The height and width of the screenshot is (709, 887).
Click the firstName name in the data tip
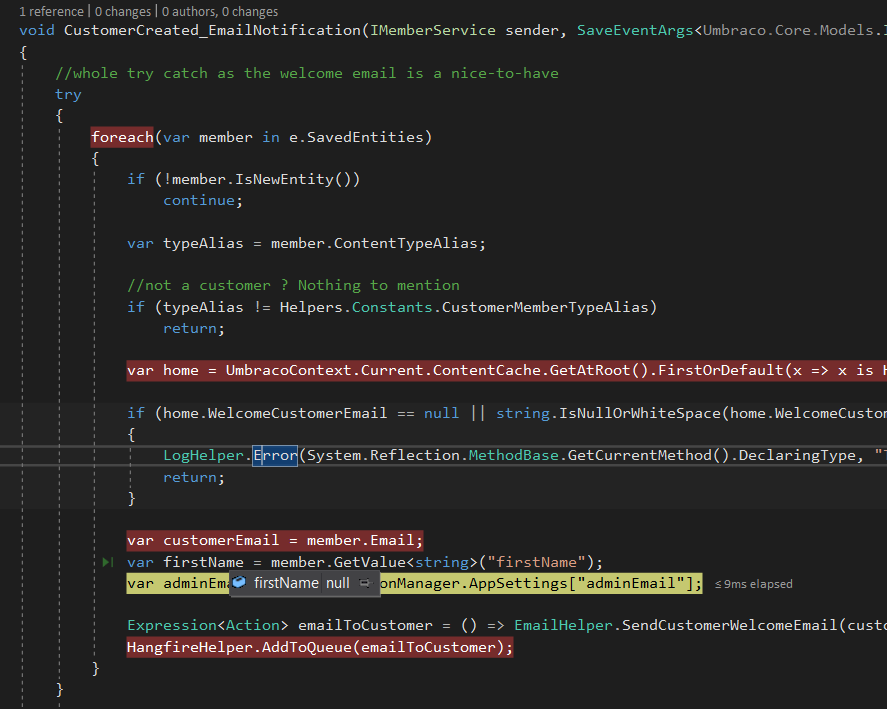pos(286,583)
